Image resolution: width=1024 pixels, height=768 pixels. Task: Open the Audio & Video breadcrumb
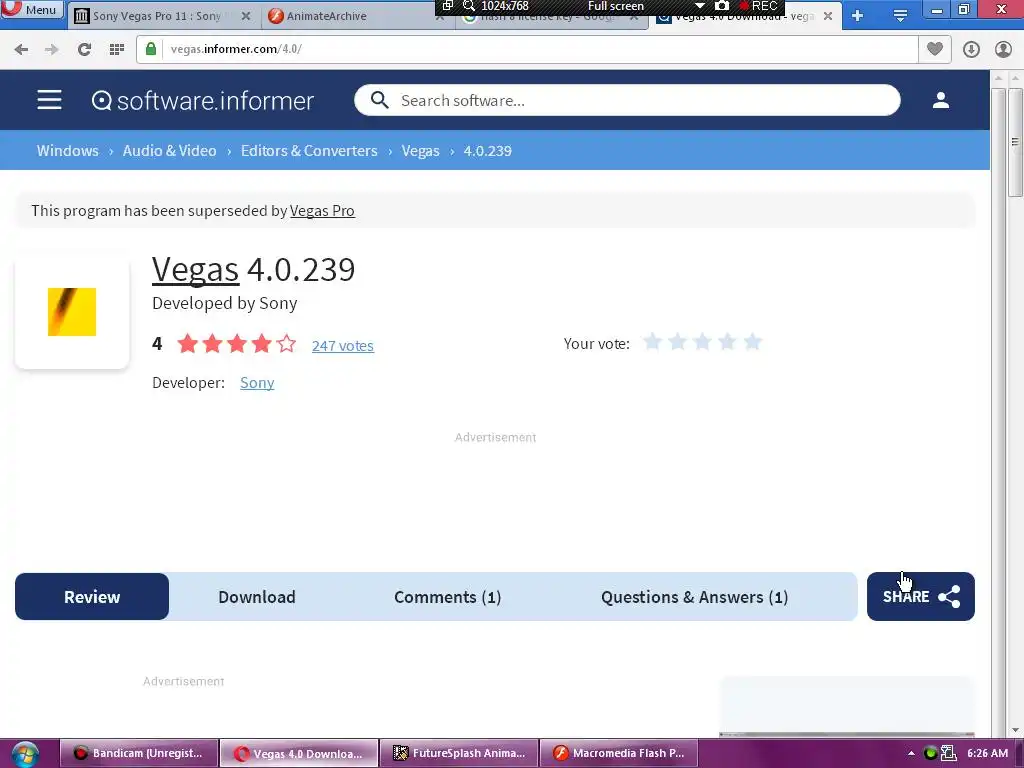tap(169, 151)
